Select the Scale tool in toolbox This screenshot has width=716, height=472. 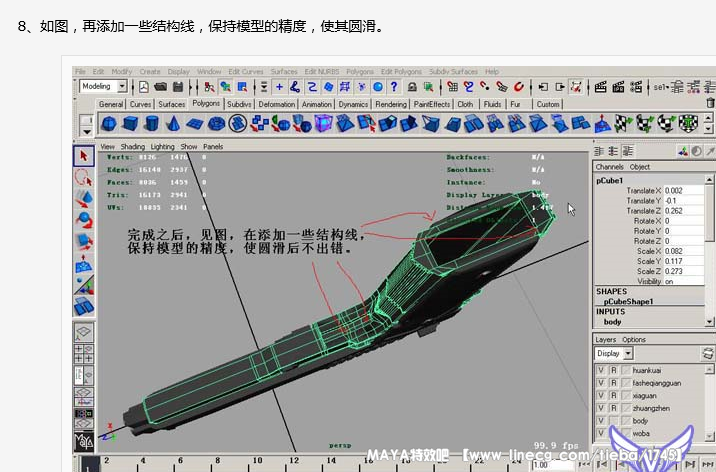click(x=84, y=242)
